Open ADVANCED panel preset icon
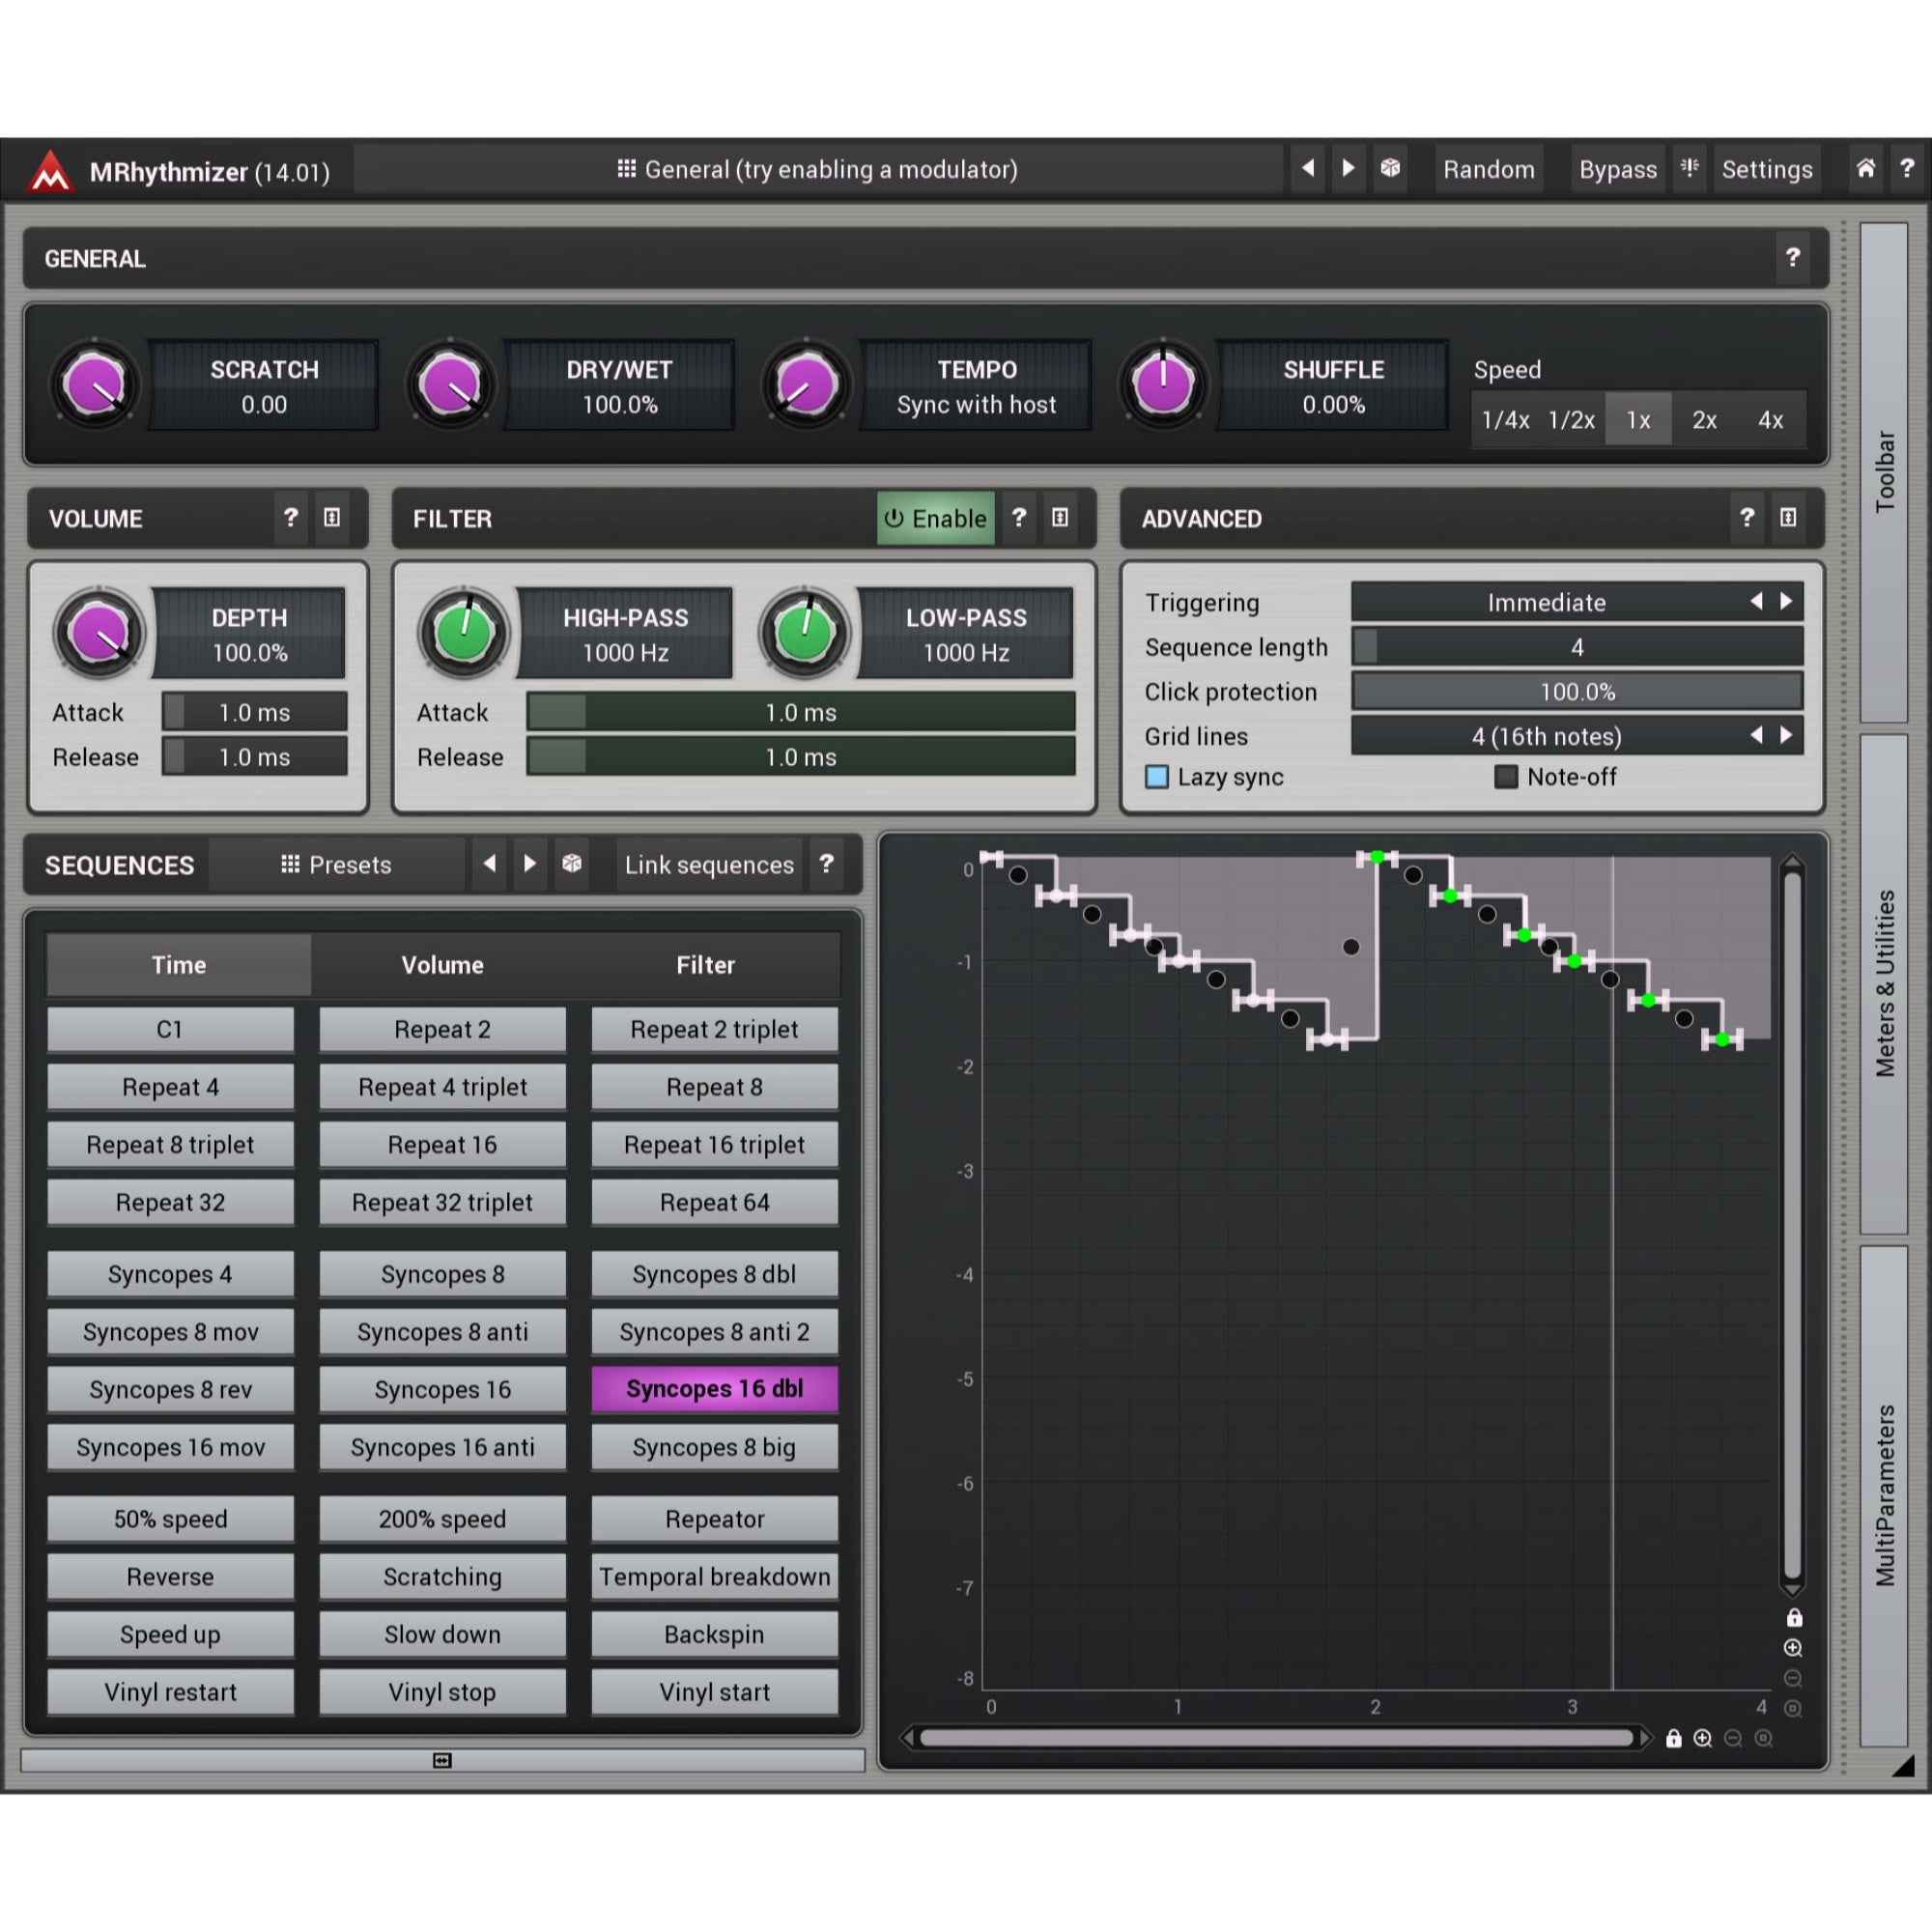The width and height of the screenshot is (1932, 1932). (1788, 518)
